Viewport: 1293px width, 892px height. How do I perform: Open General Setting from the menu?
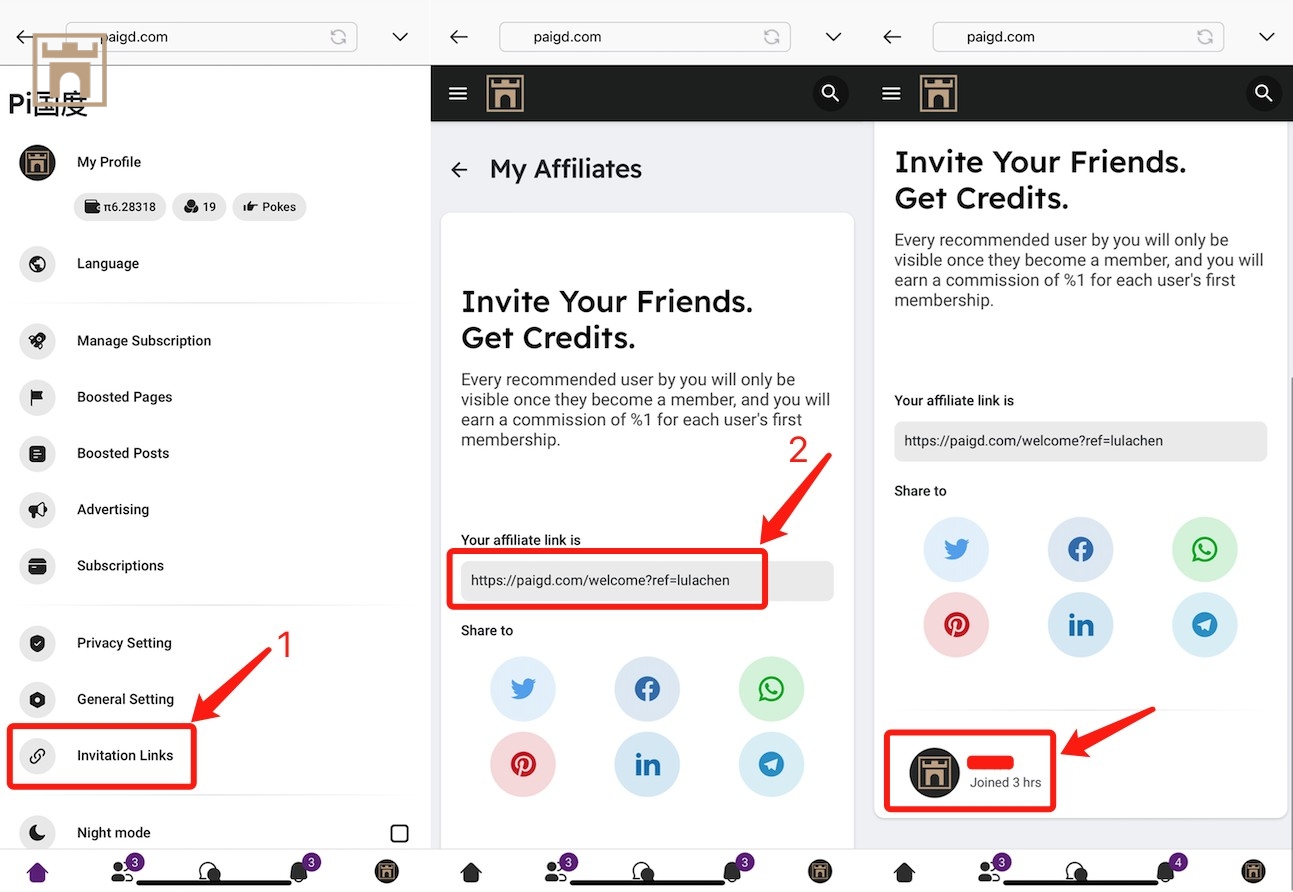[125, 699]
